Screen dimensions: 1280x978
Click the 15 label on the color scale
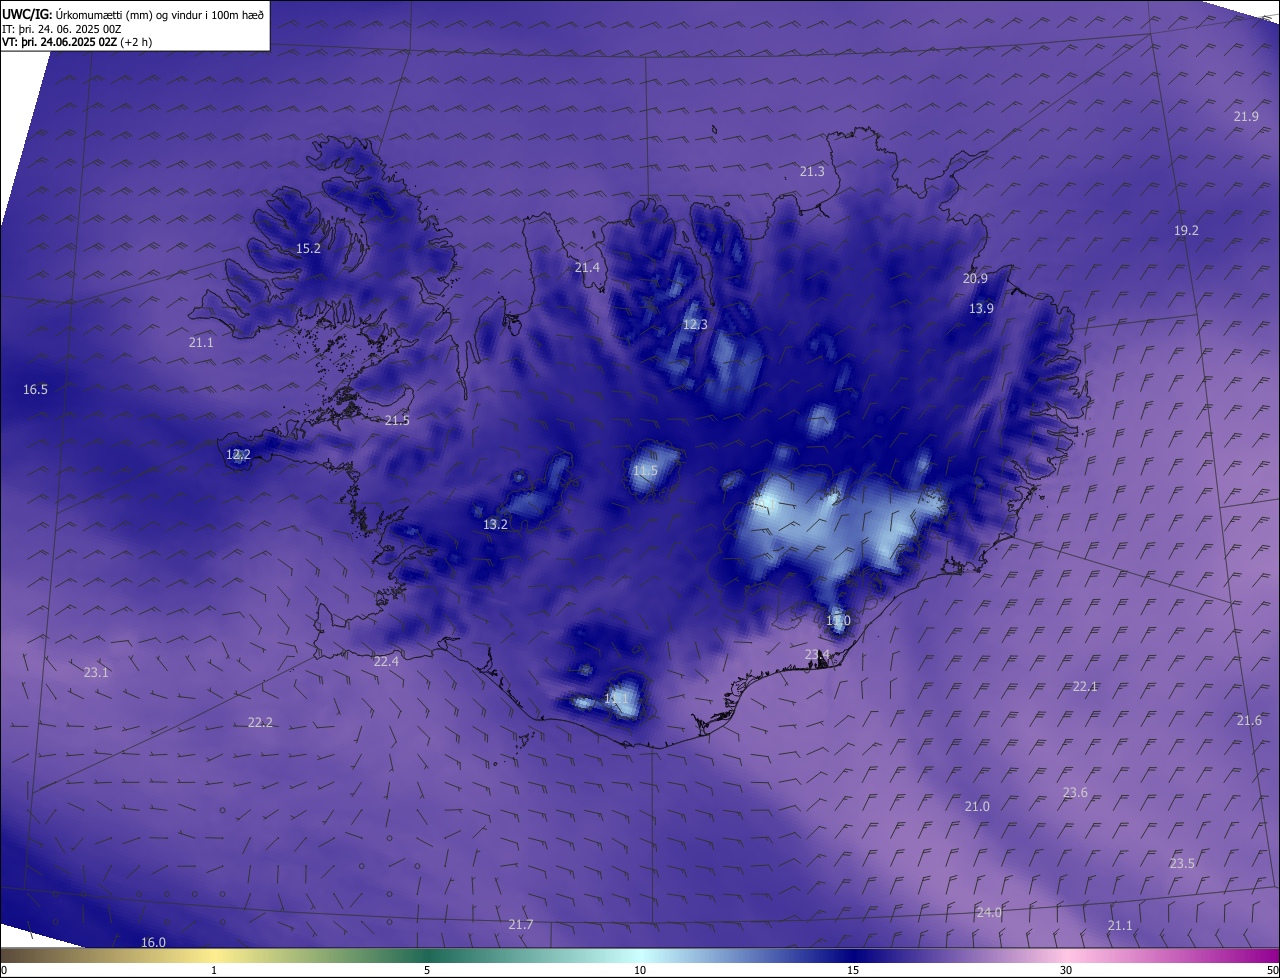[853, 970]
